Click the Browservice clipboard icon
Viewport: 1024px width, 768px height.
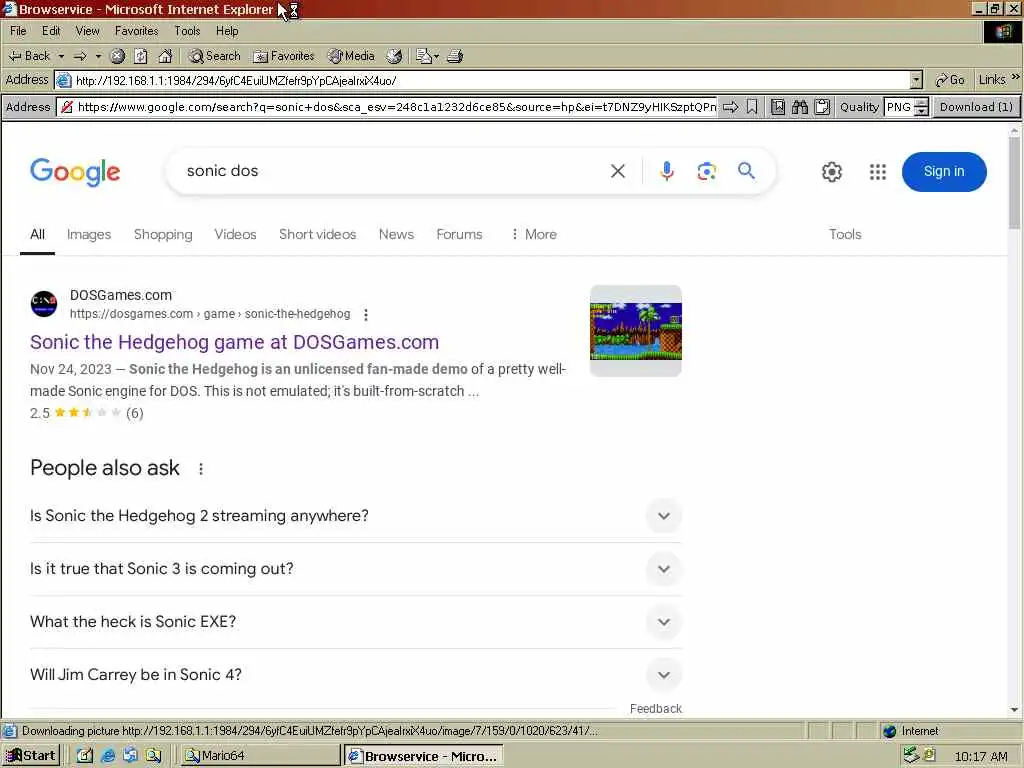(x=822, y=107)
